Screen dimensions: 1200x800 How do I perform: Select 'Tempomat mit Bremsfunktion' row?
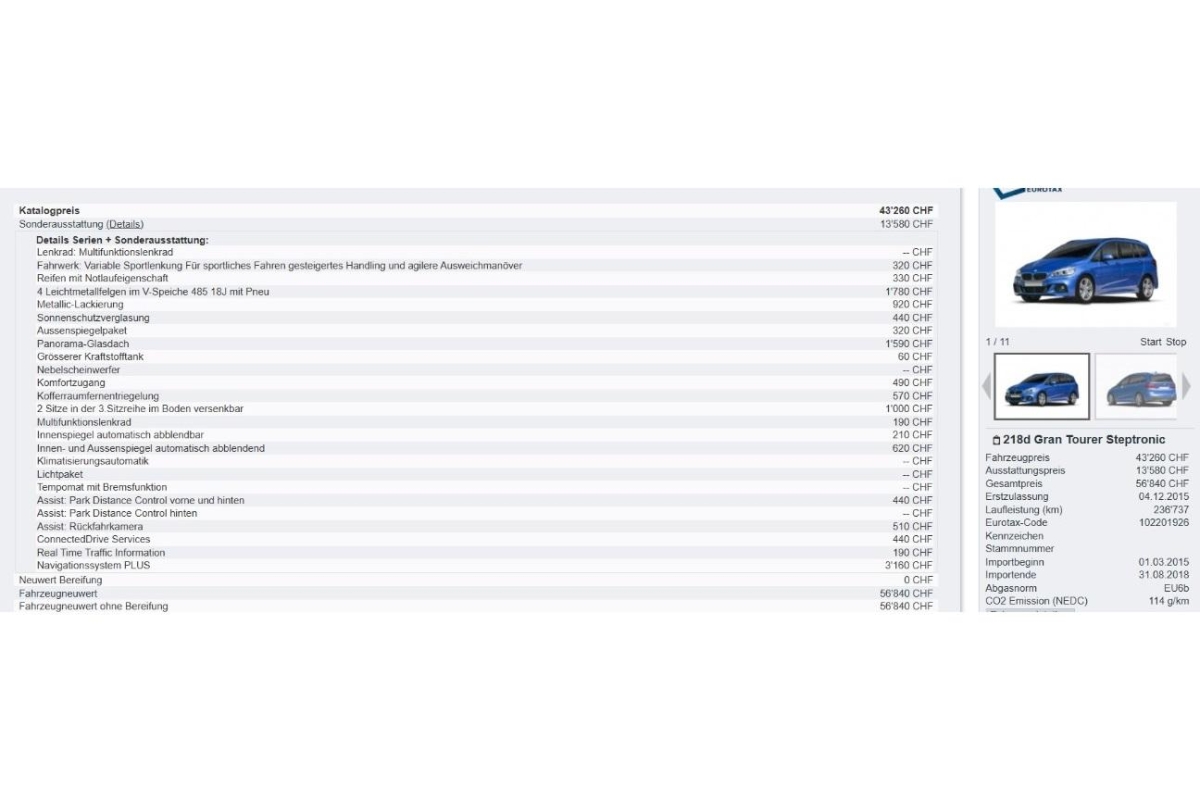pyautogui.click(x=476, y=487)
